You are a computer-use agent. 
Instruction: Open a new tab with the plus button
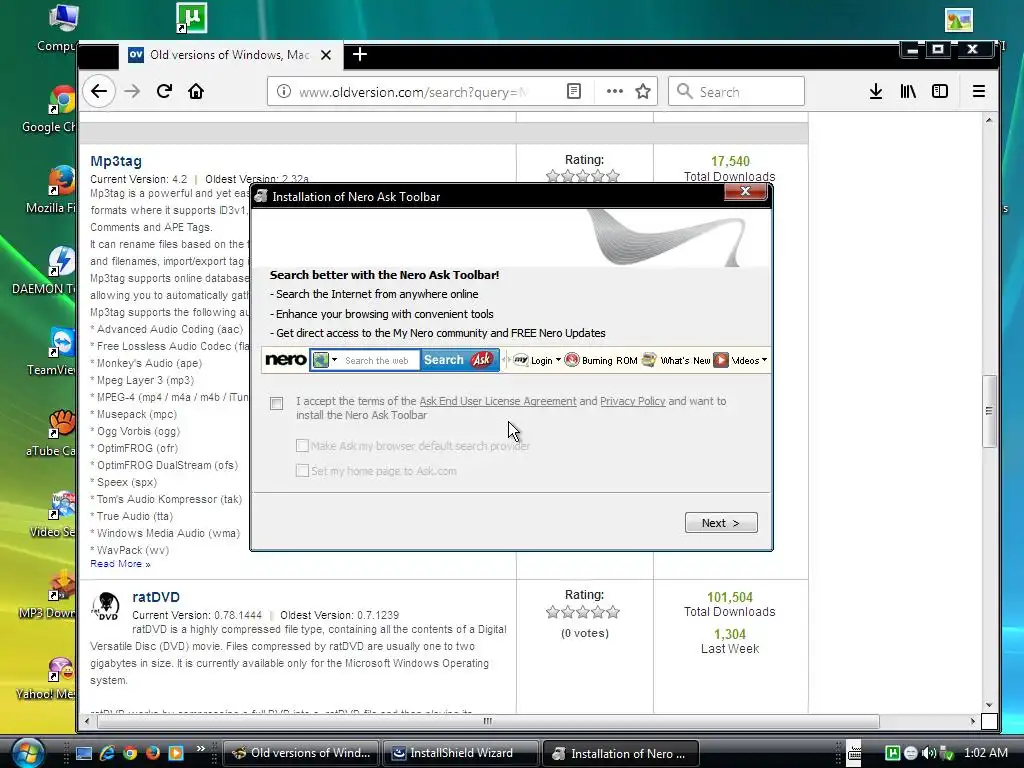(x=360, y=55)
